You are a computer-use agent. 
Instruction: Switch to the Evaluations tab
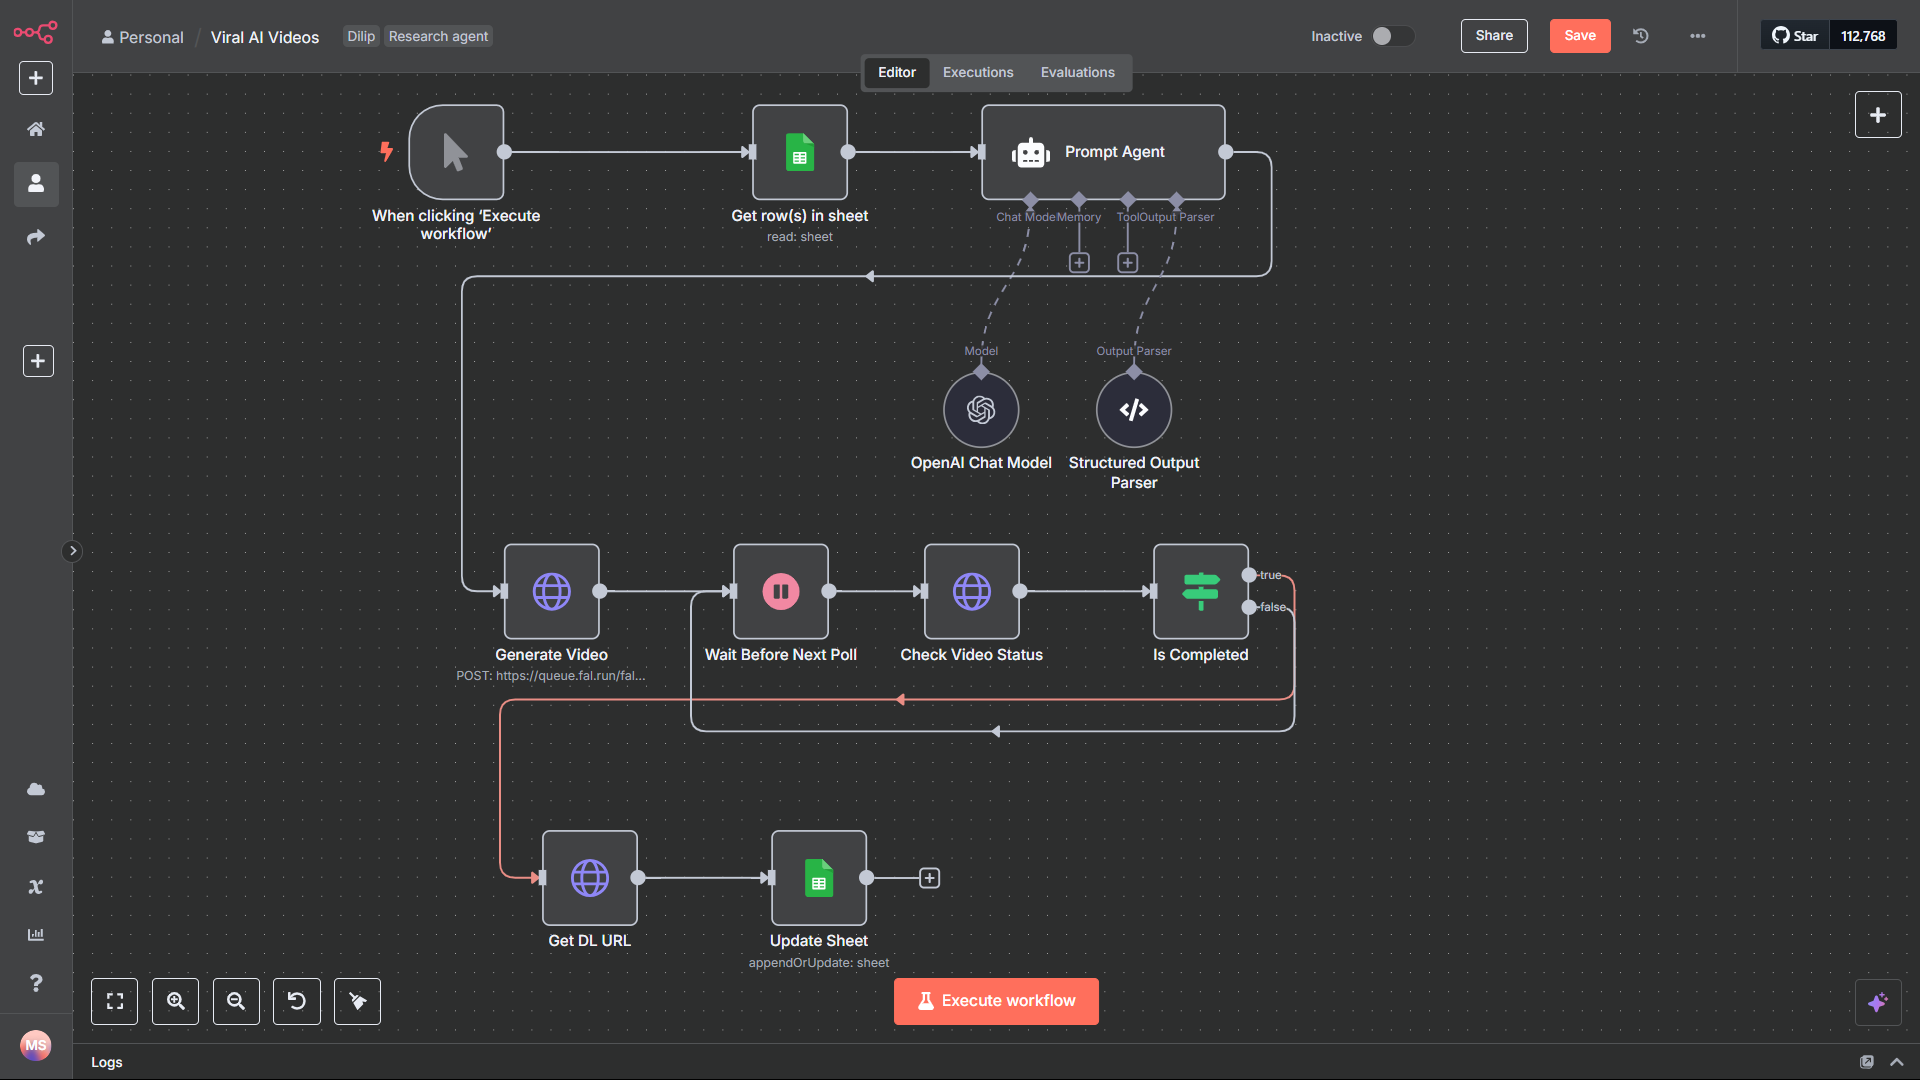[1077, 72]
